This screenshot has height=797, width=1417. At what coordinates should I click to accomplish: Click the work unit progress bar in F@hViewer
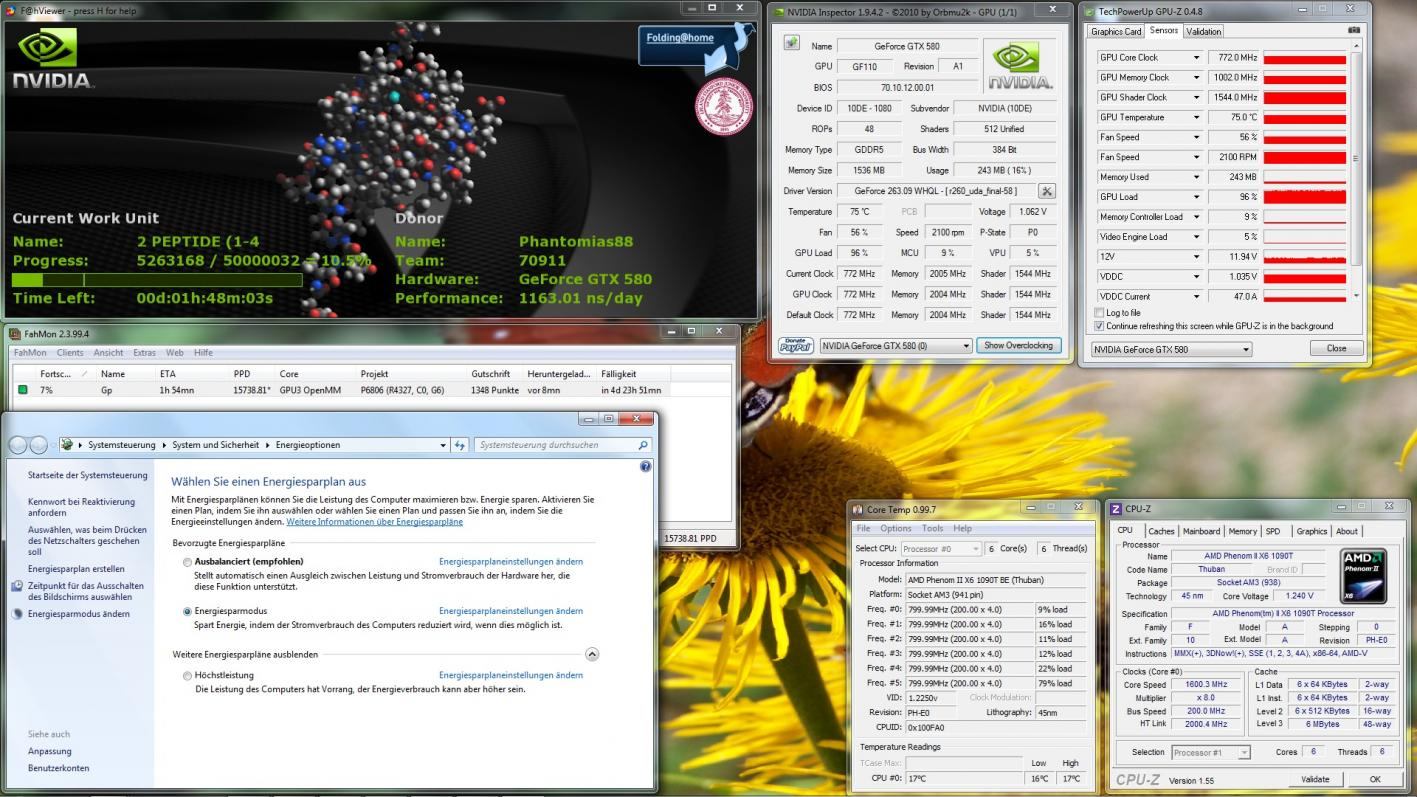point(157,280)
